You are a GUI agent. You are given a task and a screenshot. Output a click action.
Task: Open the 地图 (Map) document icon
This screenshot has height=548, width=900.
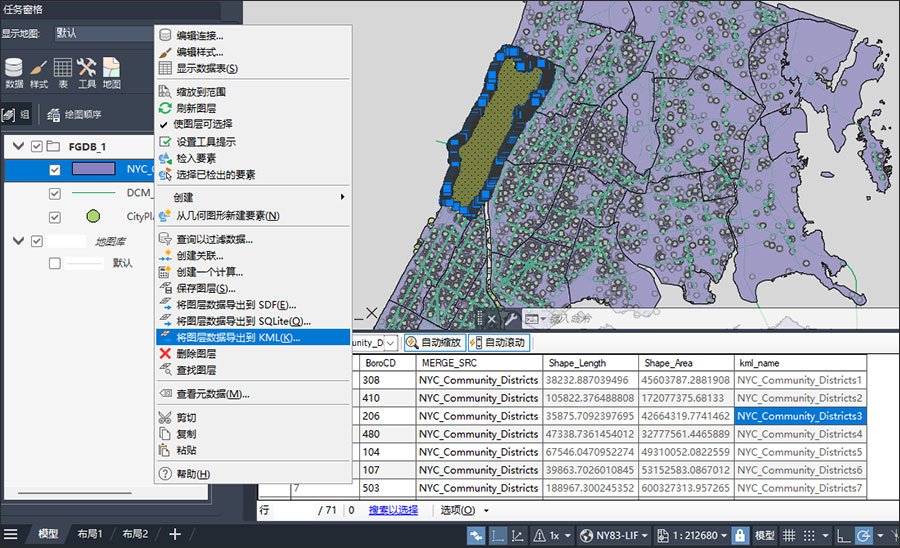111,73
